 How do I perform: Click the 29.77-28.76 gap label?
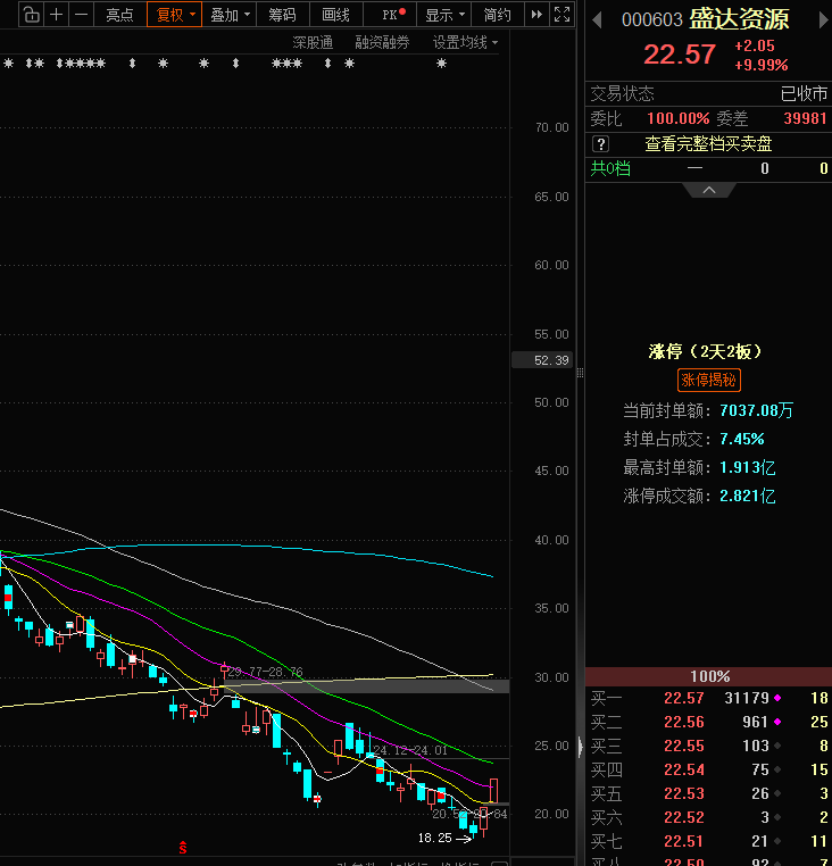point(265,672)
